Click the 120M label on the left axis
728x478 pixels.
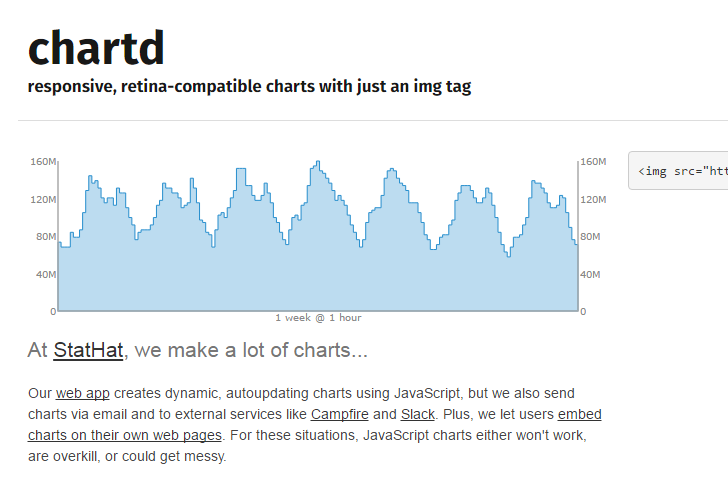[x=43, y=199]
